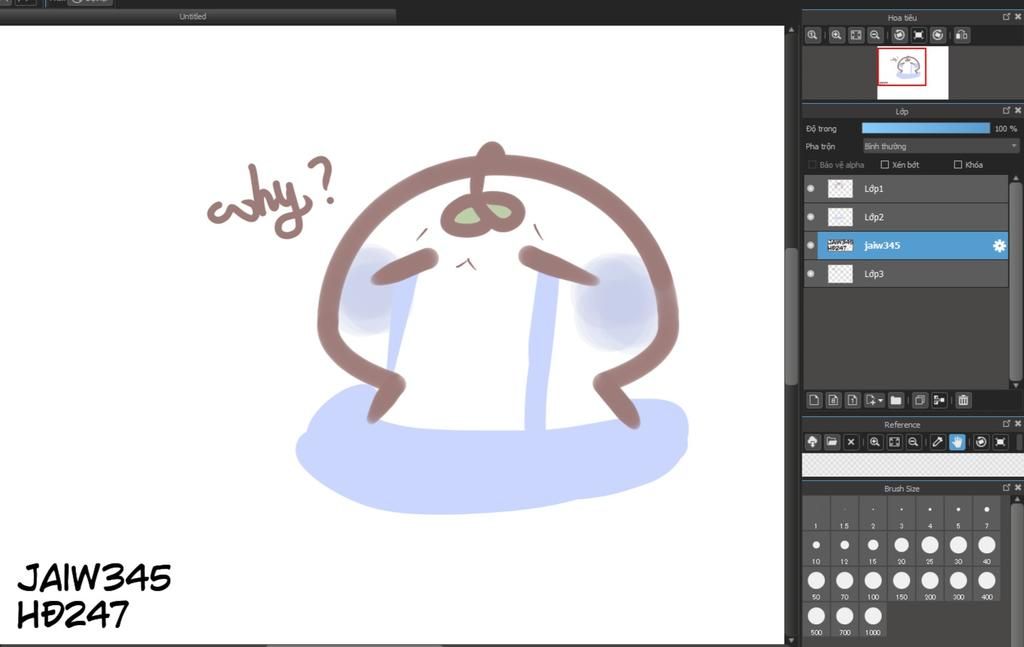Choose brush size 1
Viewport: 1024px width, 647px height.
coord(816,513)
